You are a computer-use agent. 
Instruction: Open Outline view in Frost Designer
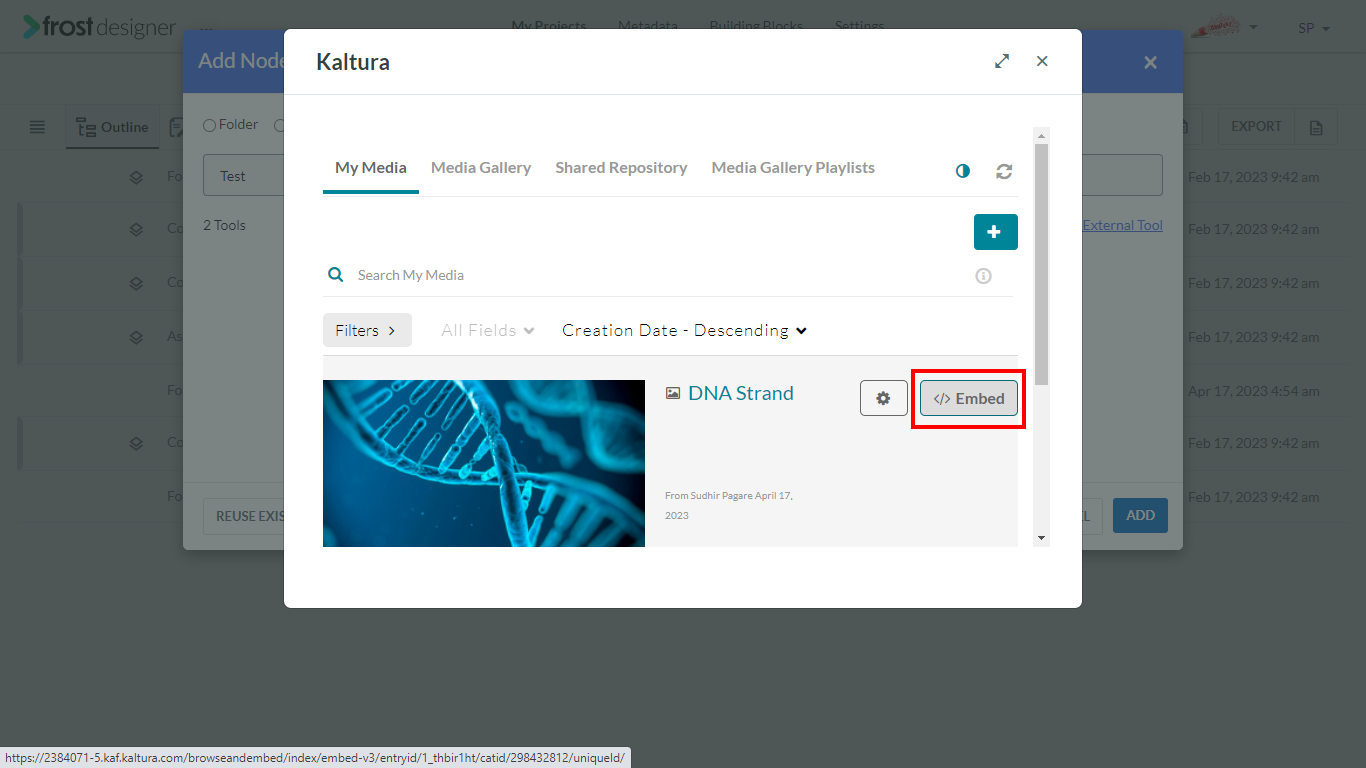click(112, 127)
